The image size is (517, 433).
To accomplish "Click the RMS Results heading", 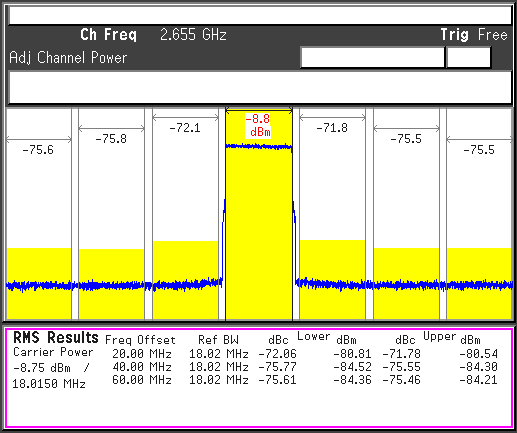I will pyautogui.click(x=56, y=337).
